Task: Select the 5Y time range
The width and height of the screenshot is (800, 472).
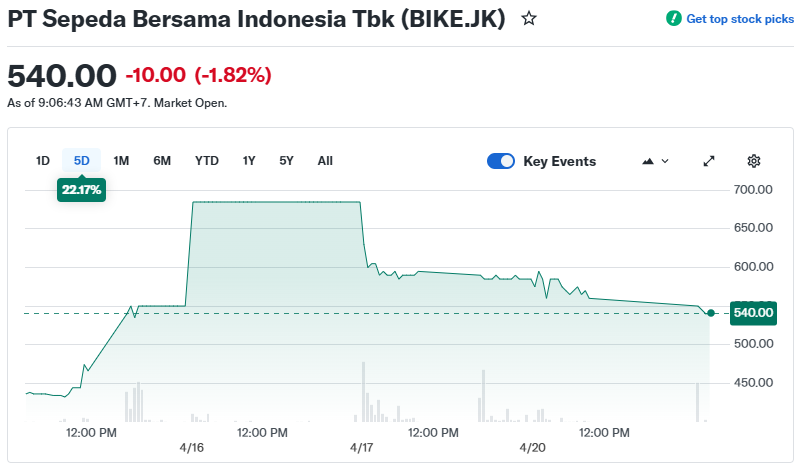Action: click(287, 161)
